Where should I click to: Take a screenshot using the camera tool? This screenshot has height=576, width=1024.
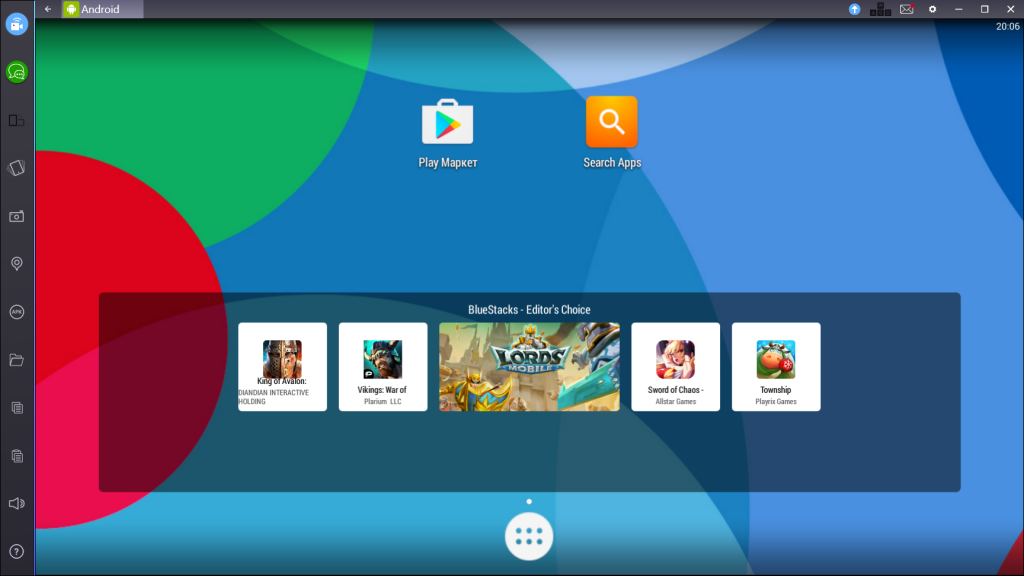click(x=15, y=214)
